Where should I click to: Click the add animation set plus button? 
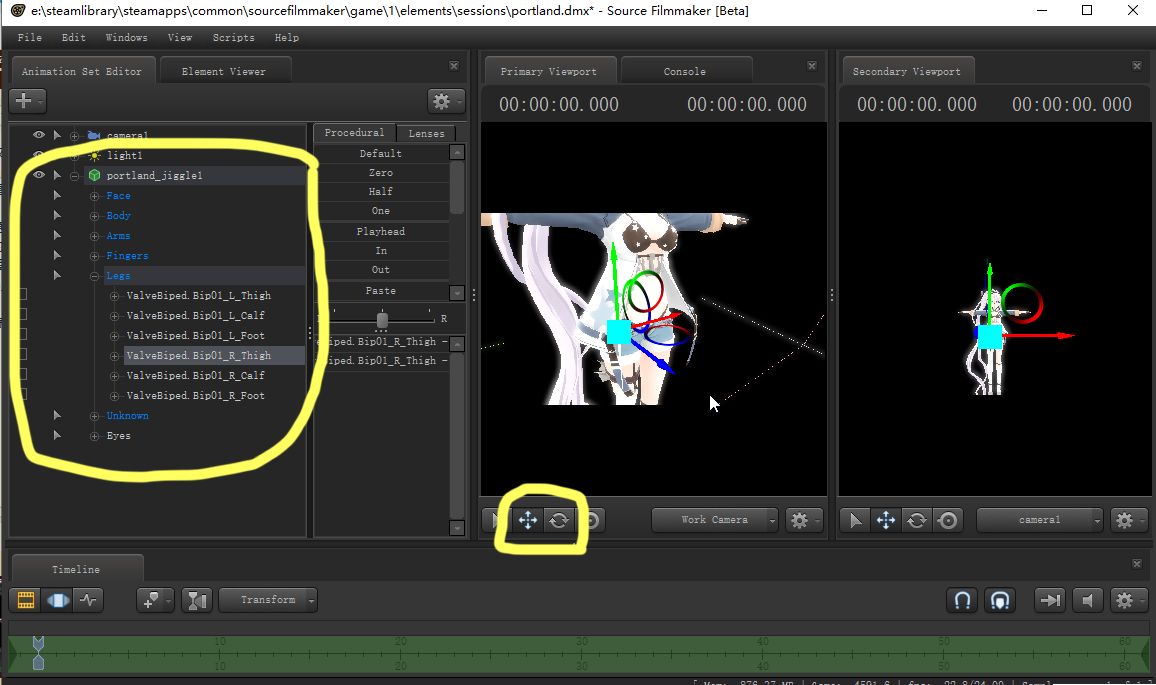(27, 100)
